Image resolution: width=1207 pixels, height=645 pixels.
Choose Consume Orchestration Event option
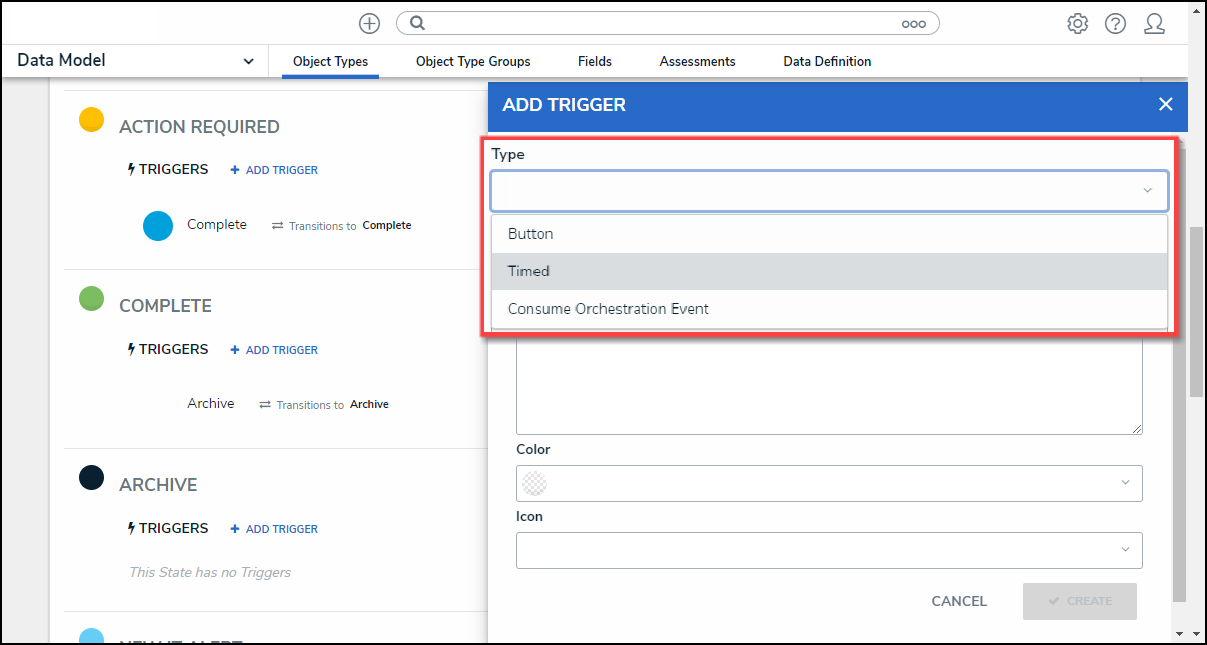(x=828, y=309)
